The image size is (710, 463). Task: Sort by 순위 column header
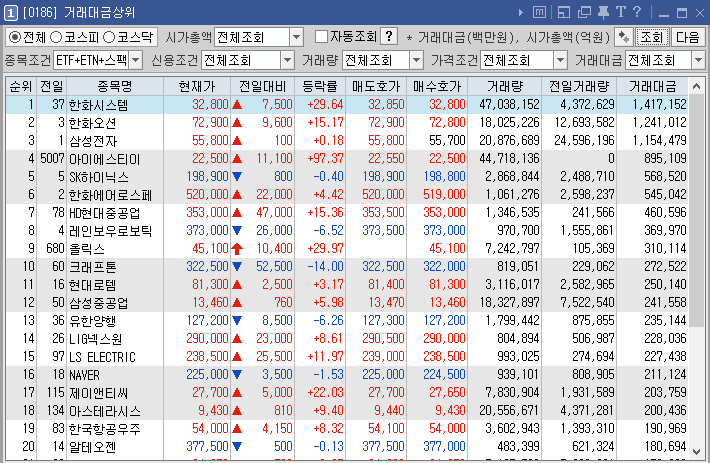[x=21, y=86]
